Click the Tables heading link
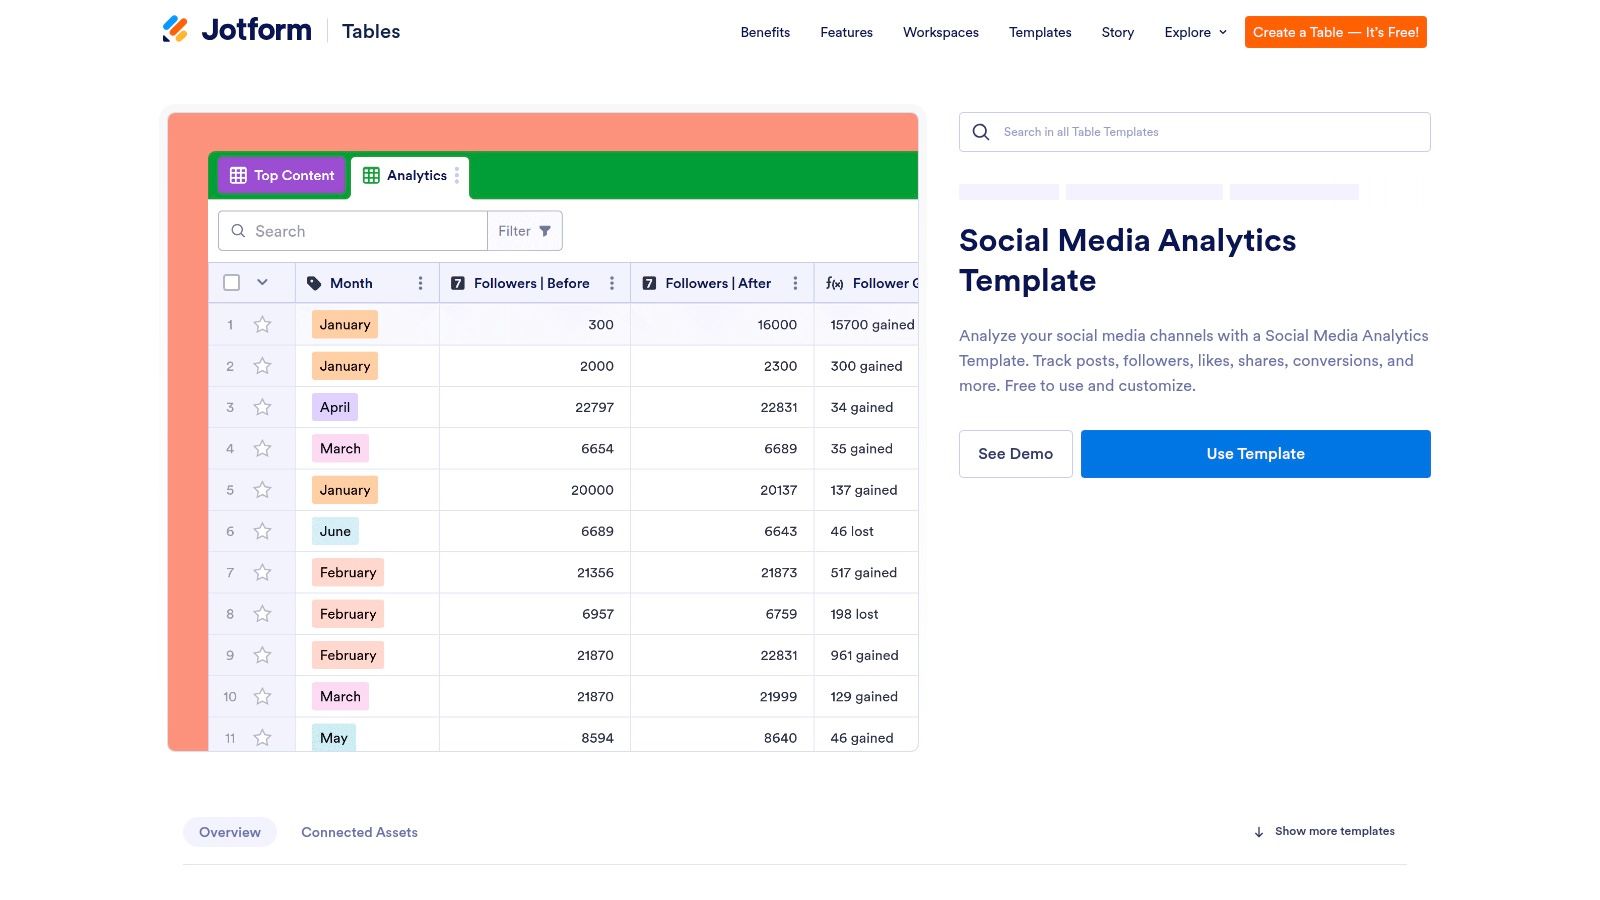Viewport: 1600px width, 900px height. (x=371, y=31)
